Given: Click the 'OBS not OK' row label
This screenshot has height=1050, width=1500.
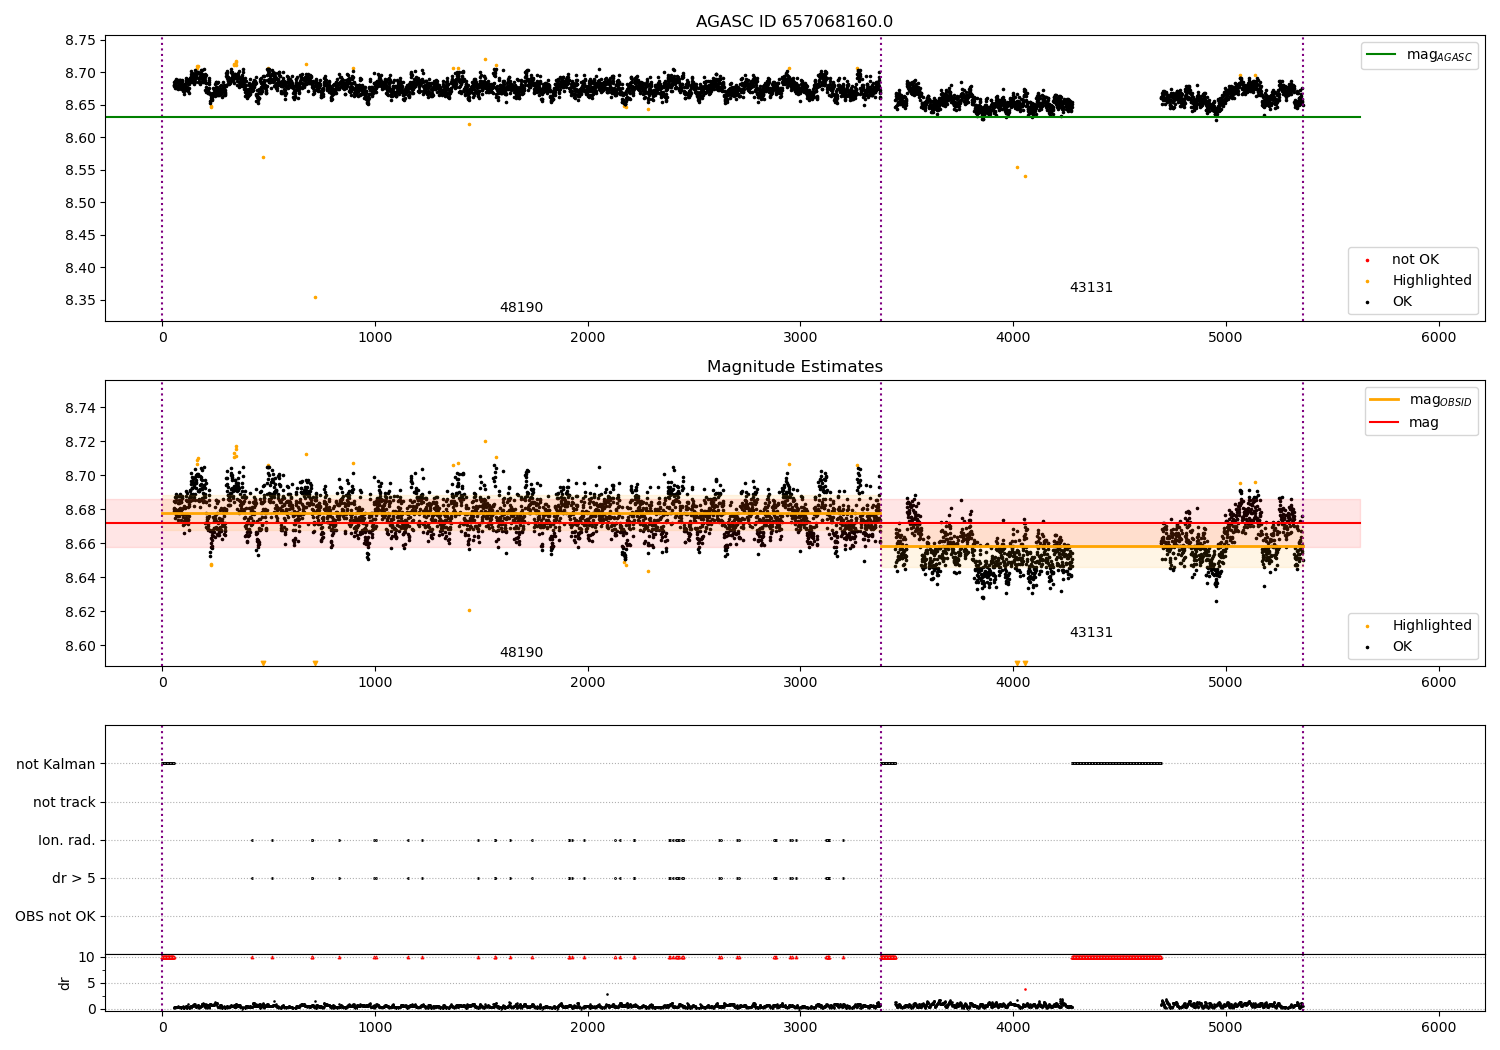Looking at the screenshot, I should pos(55,917).
